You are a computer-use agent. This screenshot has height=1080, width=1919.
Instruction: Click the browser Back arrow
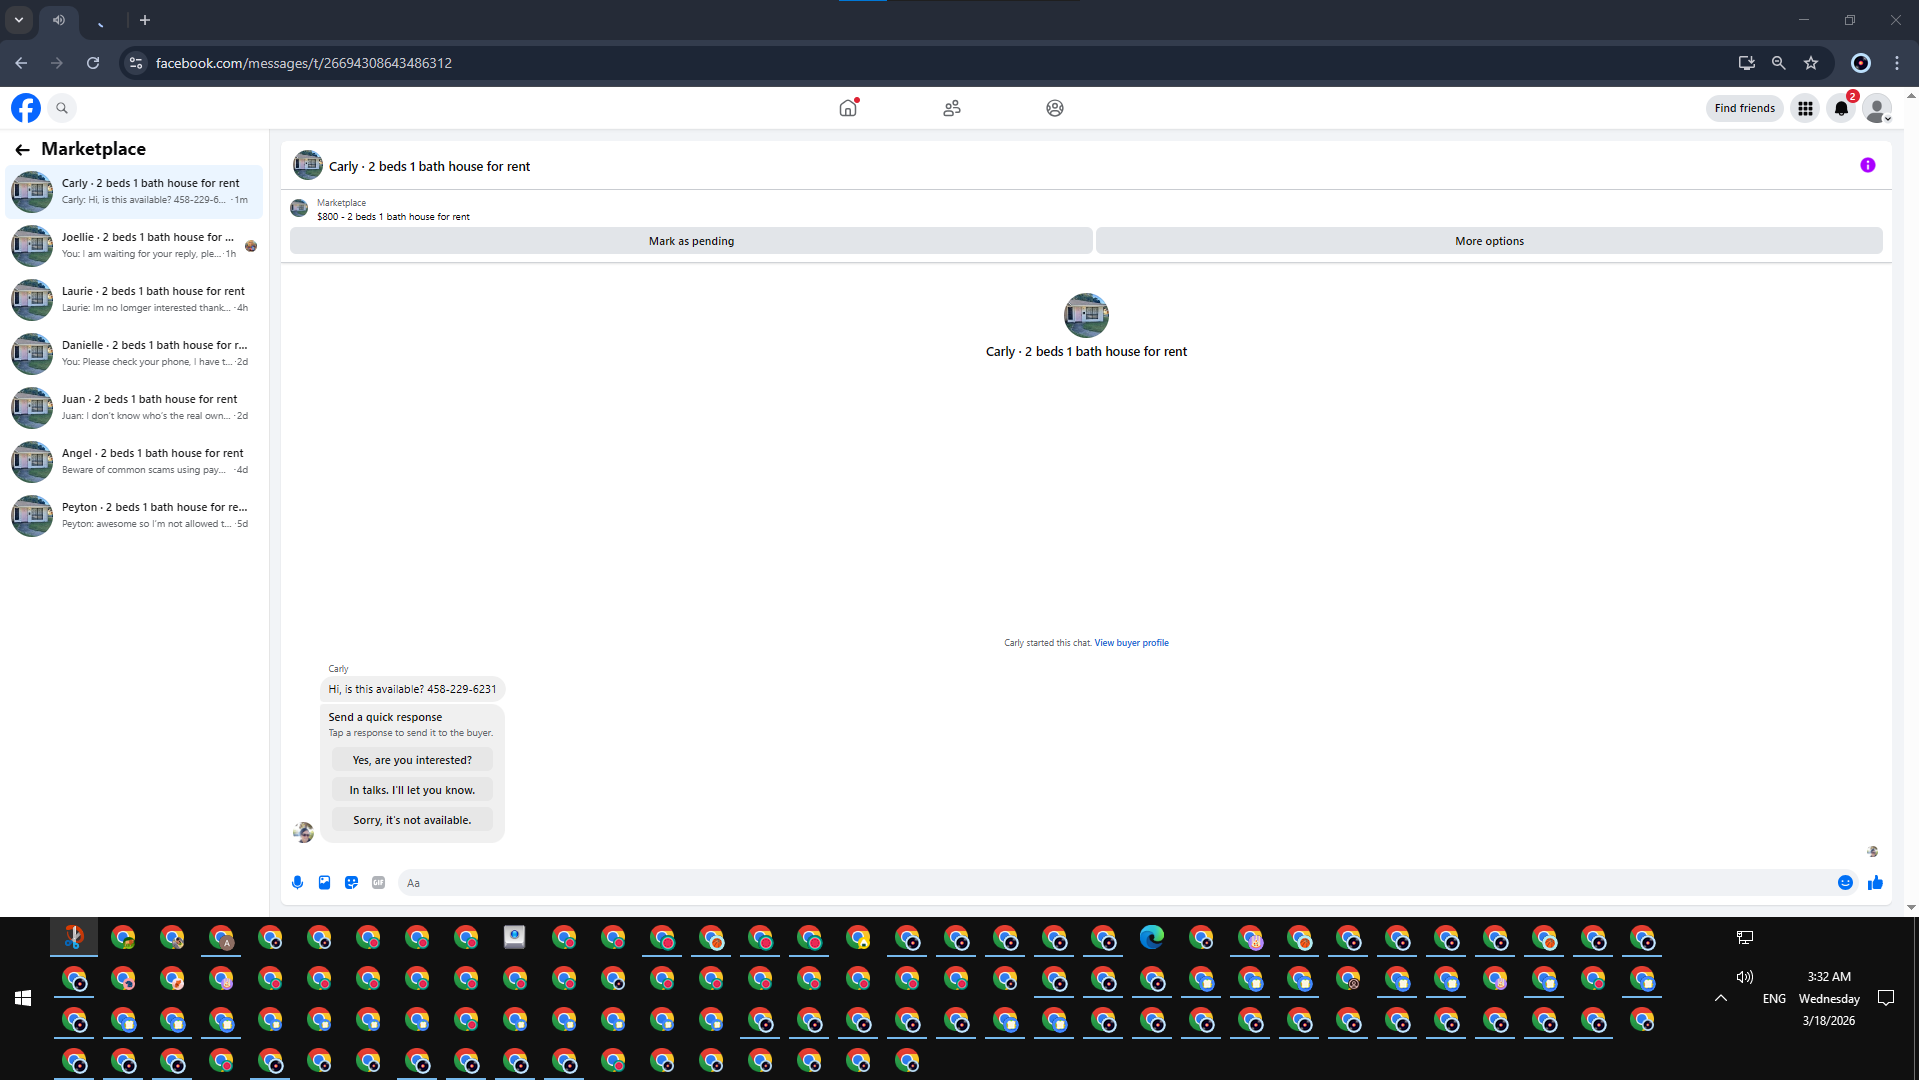click(21, 63)
